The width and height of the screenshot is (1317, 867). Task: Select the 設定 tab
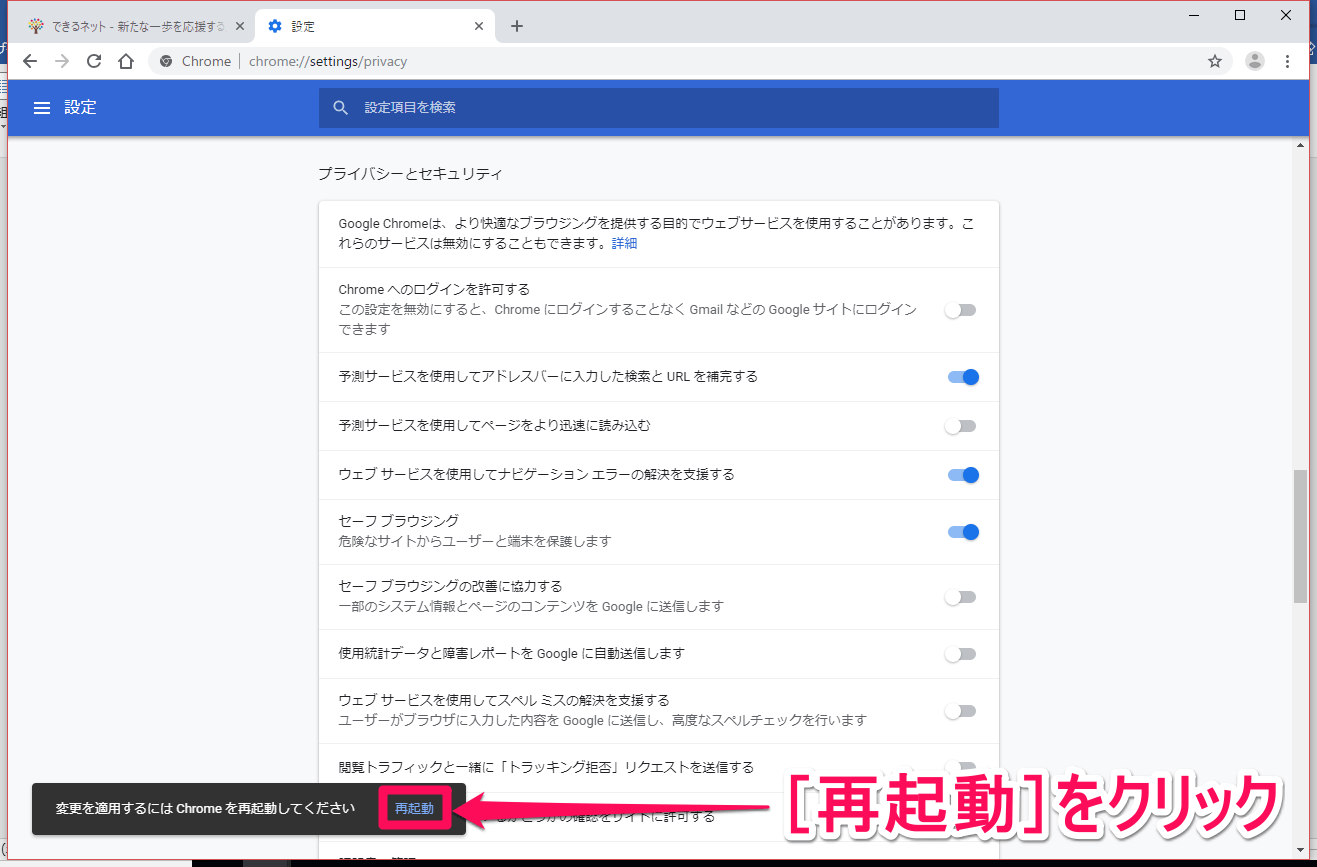tap(375, 26)
